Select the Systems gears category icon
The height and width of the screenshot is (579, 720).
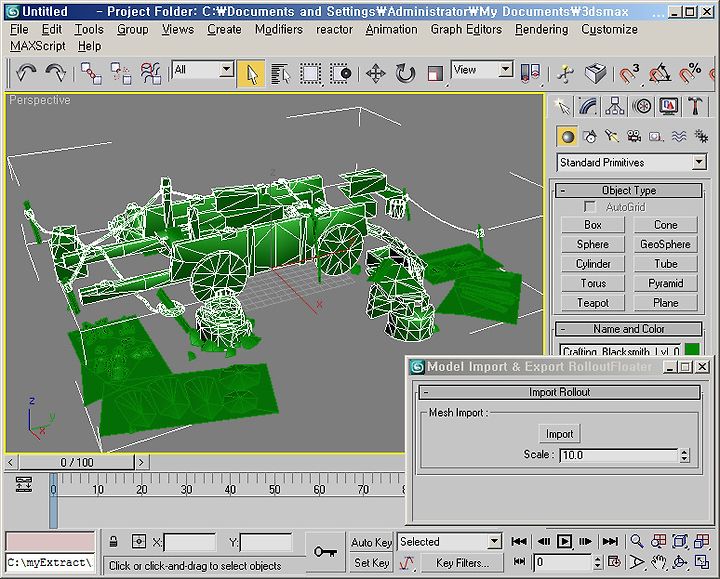point(701,136)
